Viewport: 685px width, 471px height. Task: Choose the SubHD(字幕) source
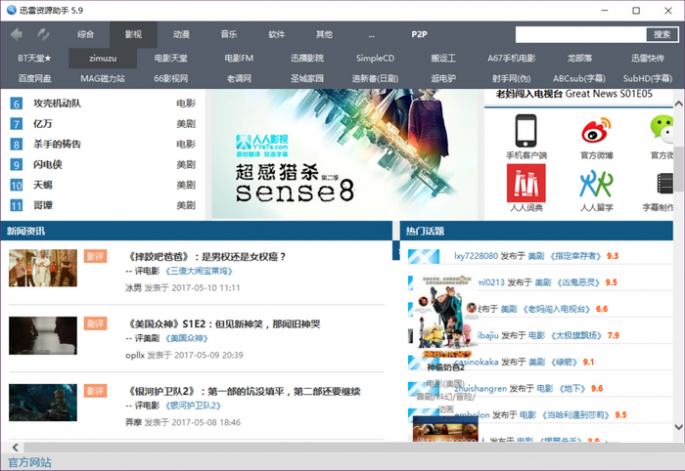click(x=643, y=78)
